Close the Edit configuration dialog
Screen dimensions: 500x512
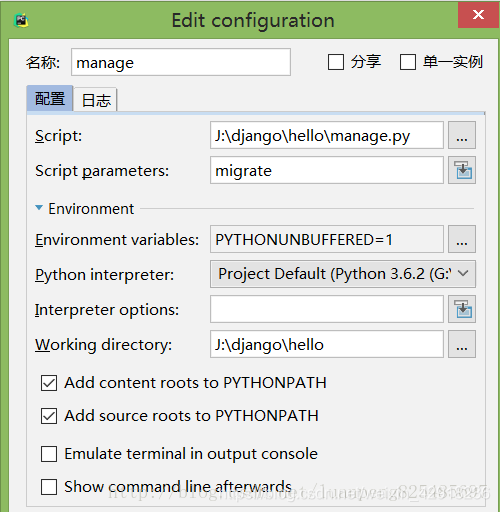pyautogui.click(x=479, y=15)
